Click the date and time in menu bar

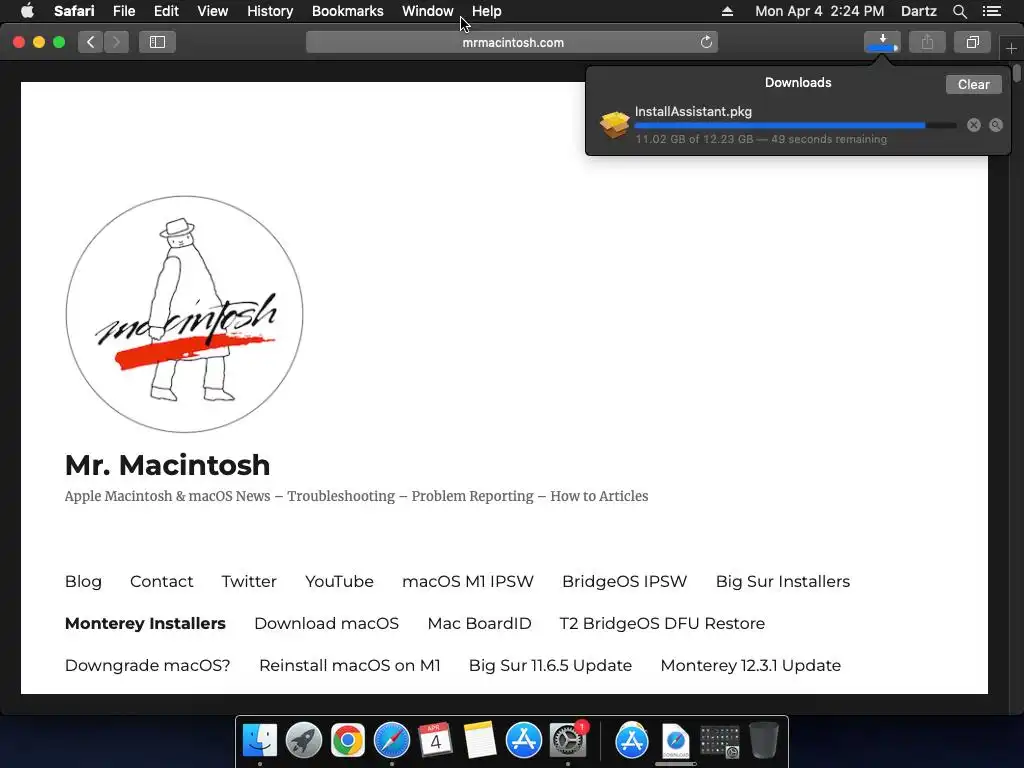[820, 11]
